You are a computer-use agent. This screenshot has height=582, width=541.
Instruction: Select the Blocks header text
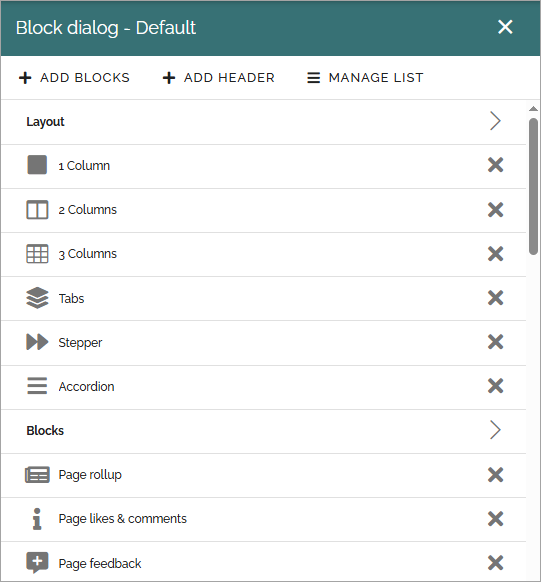pos(45,431)
